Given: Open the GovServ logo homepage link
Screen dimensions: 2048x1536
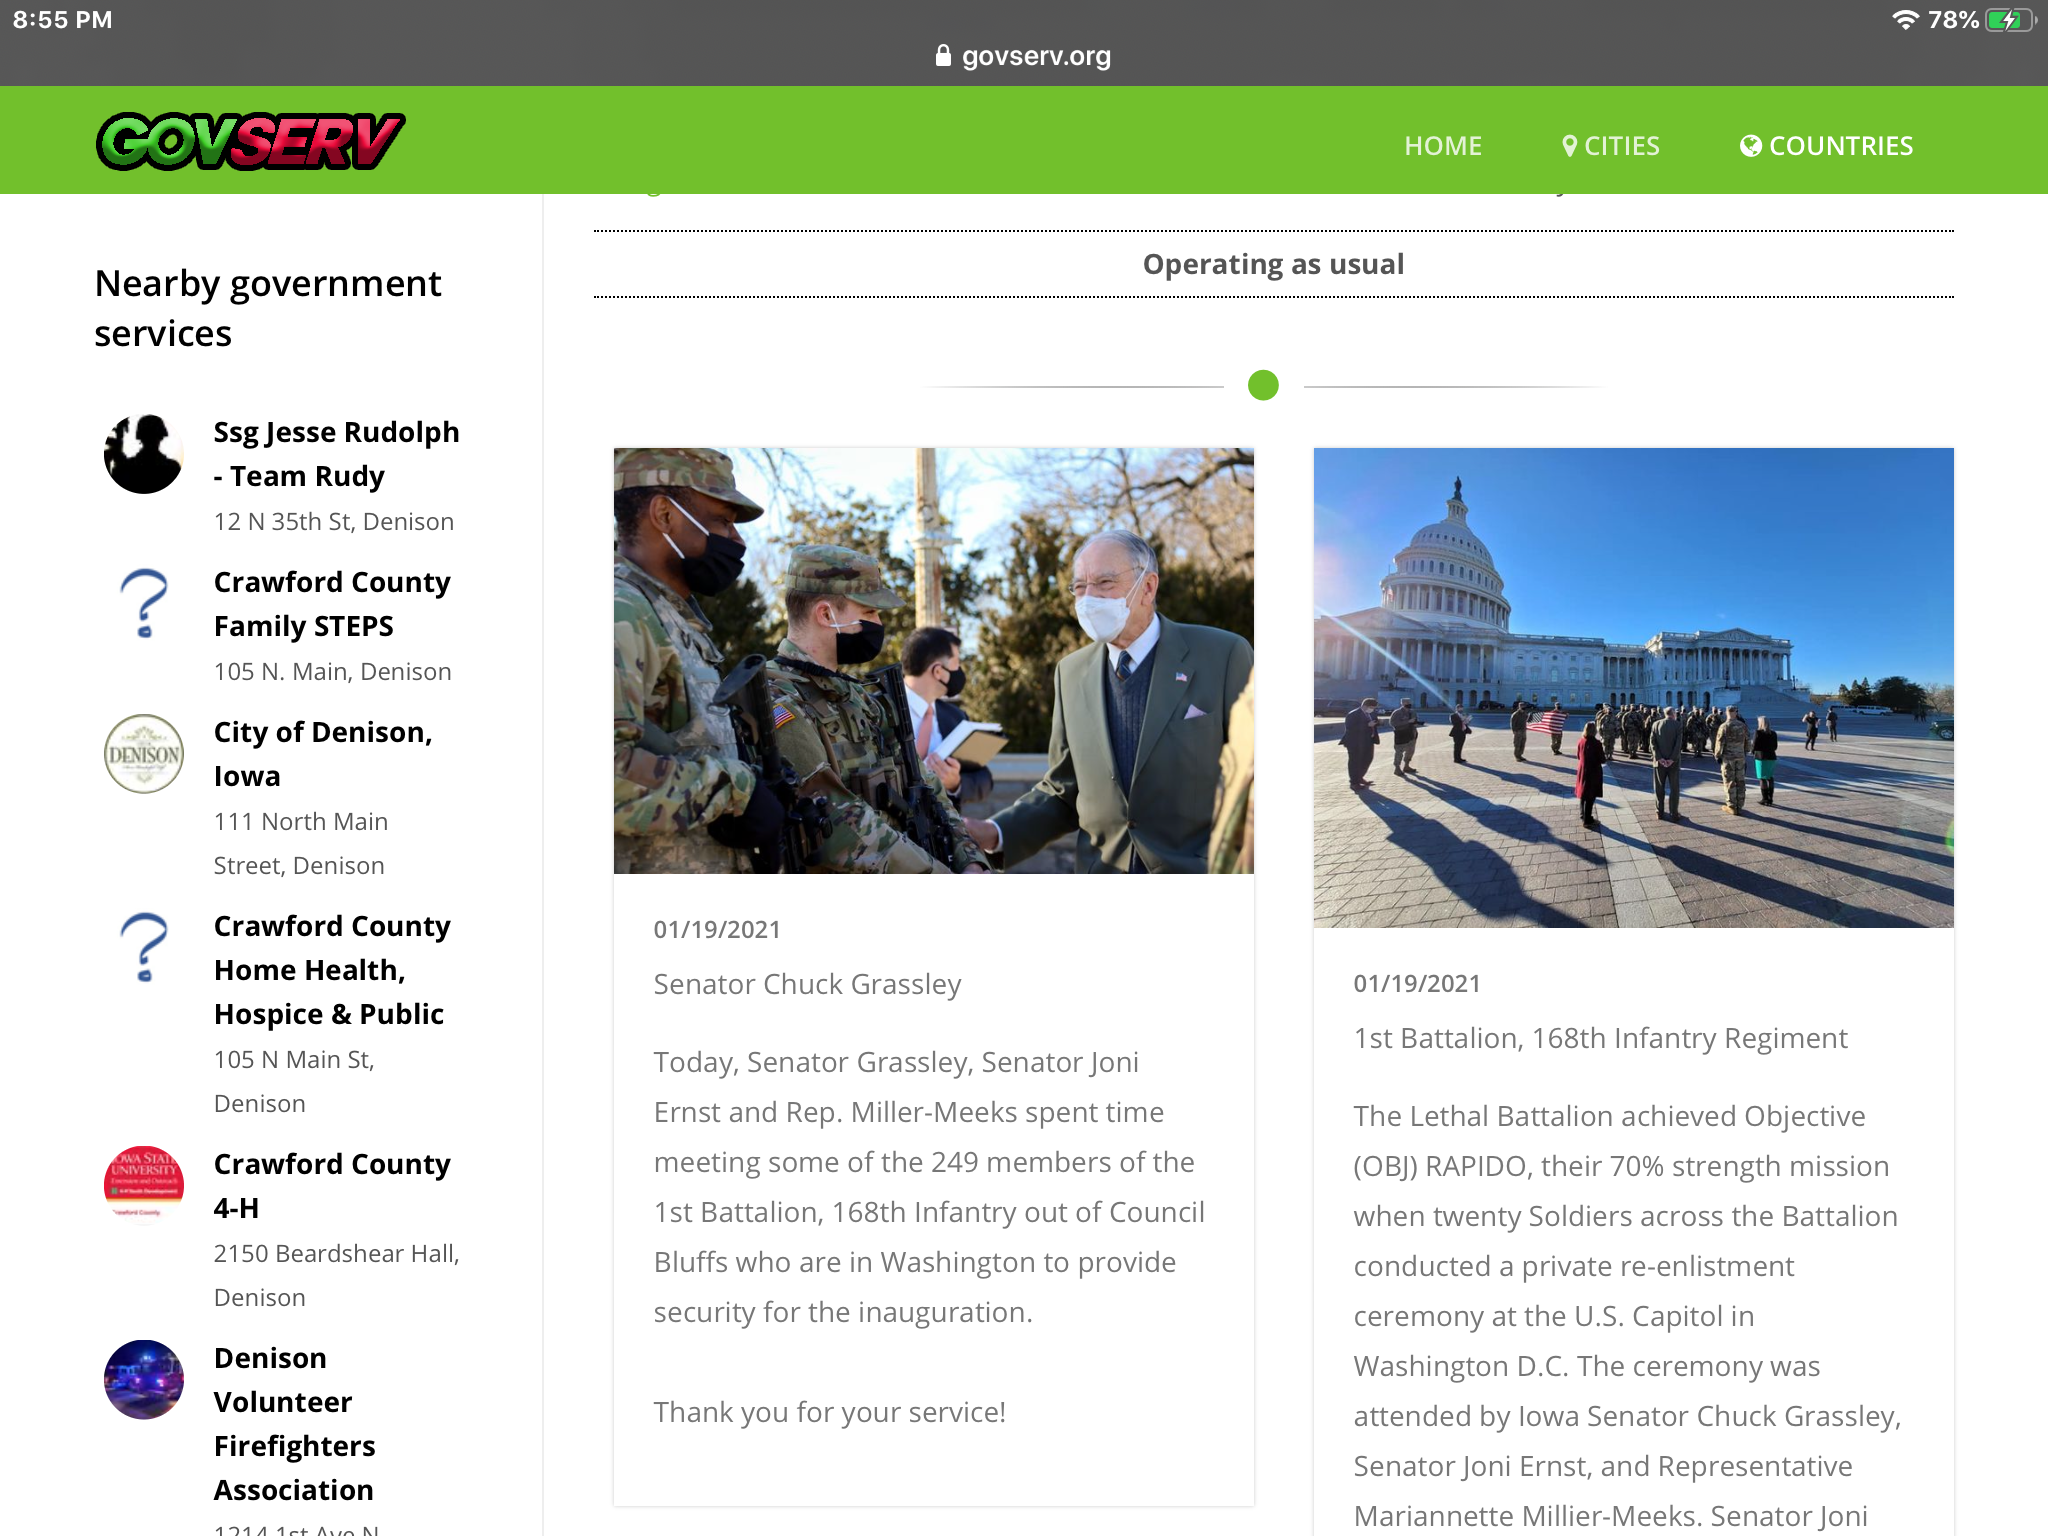Looking at the screenshot, I should (250, 141).
